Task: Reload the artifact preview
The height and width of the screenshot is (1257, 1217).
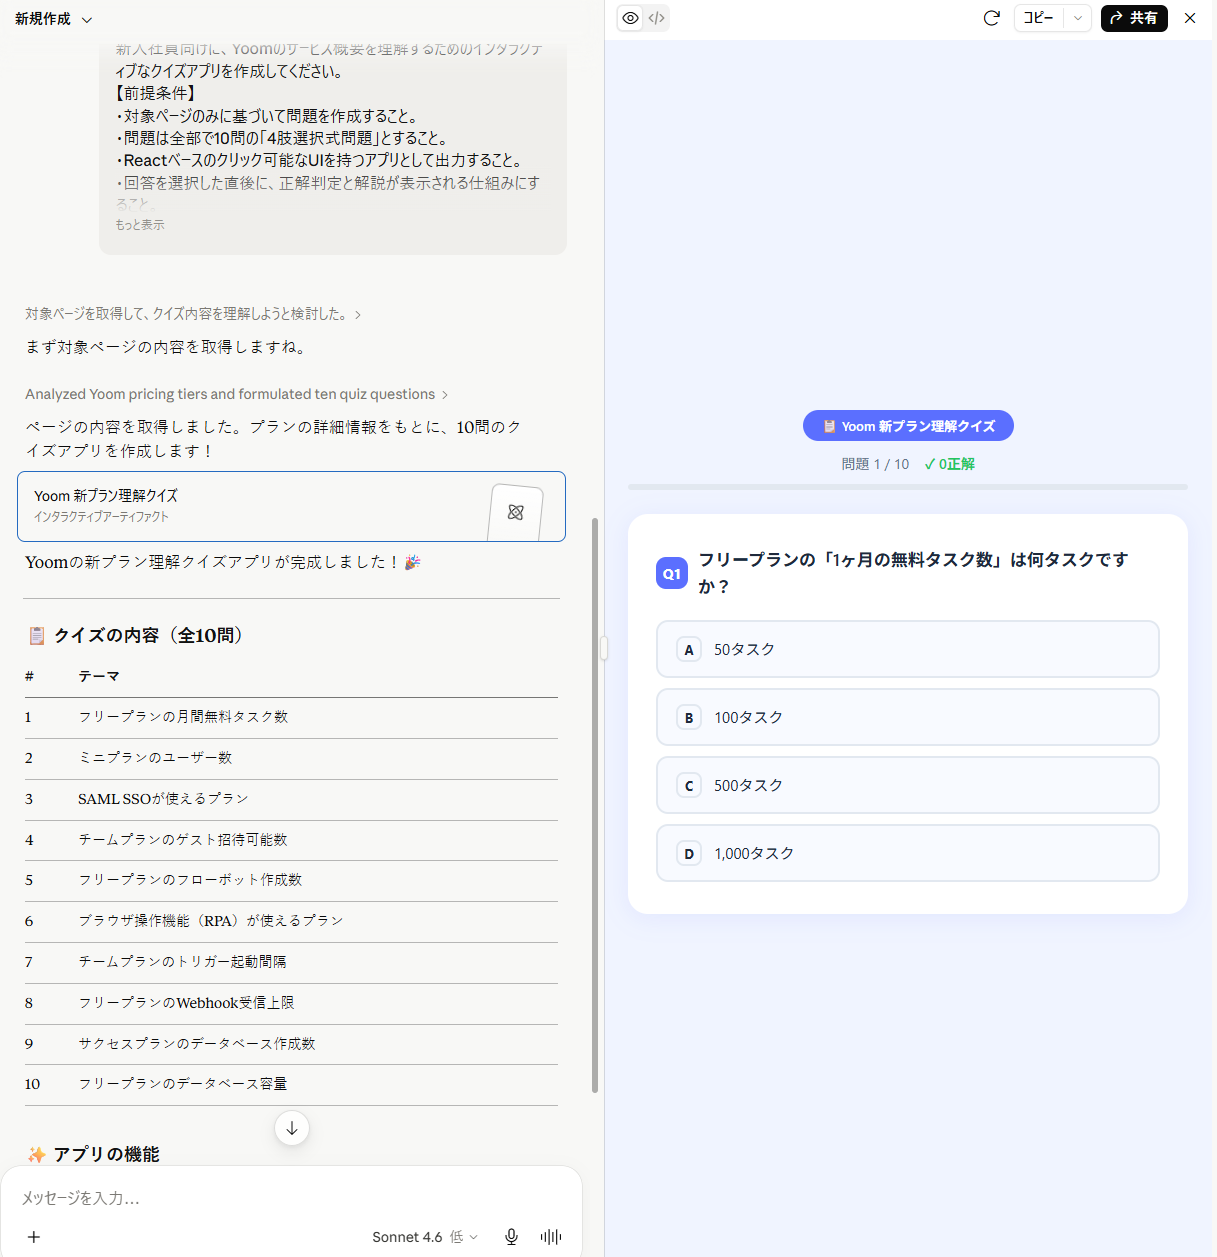Action: [992, 18]
